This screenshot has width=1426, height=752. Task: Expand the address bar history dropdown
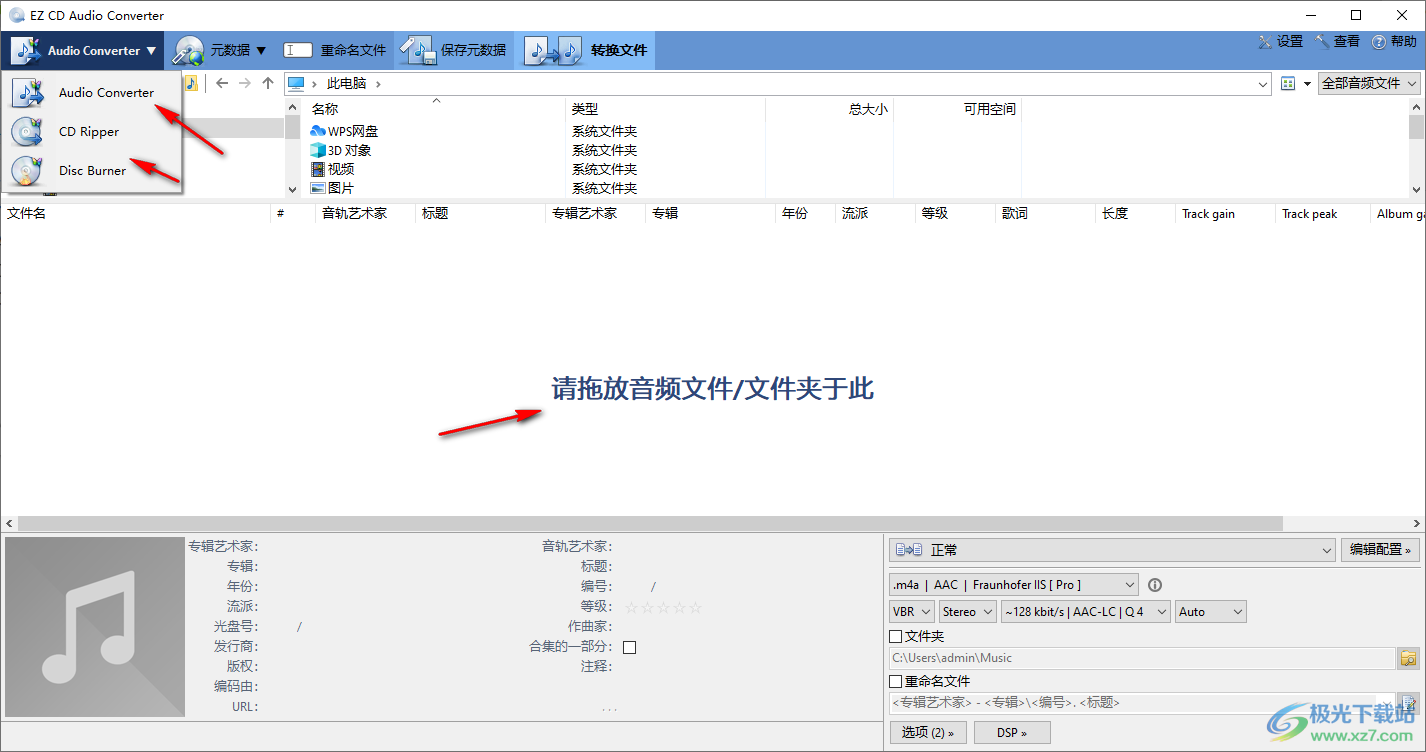coord(1264,84)
